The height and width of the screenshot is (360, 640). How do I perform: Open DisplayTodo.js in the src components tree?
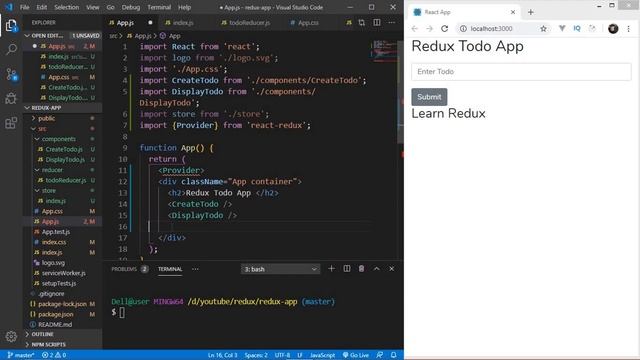(65, 160)
